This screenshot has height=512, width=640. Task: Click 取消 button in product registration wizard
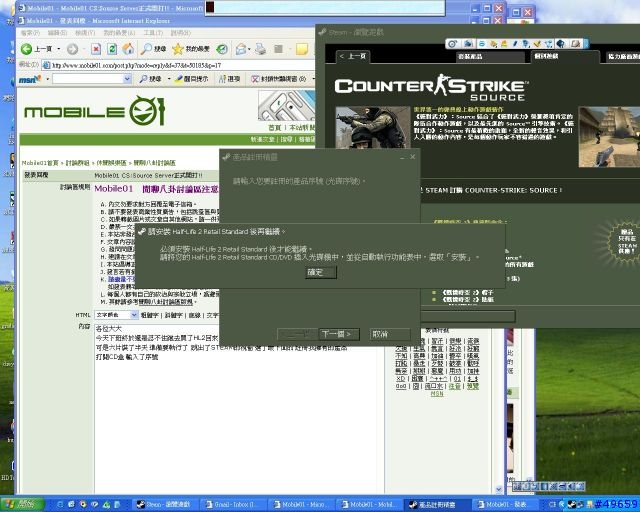click(390, 334)
